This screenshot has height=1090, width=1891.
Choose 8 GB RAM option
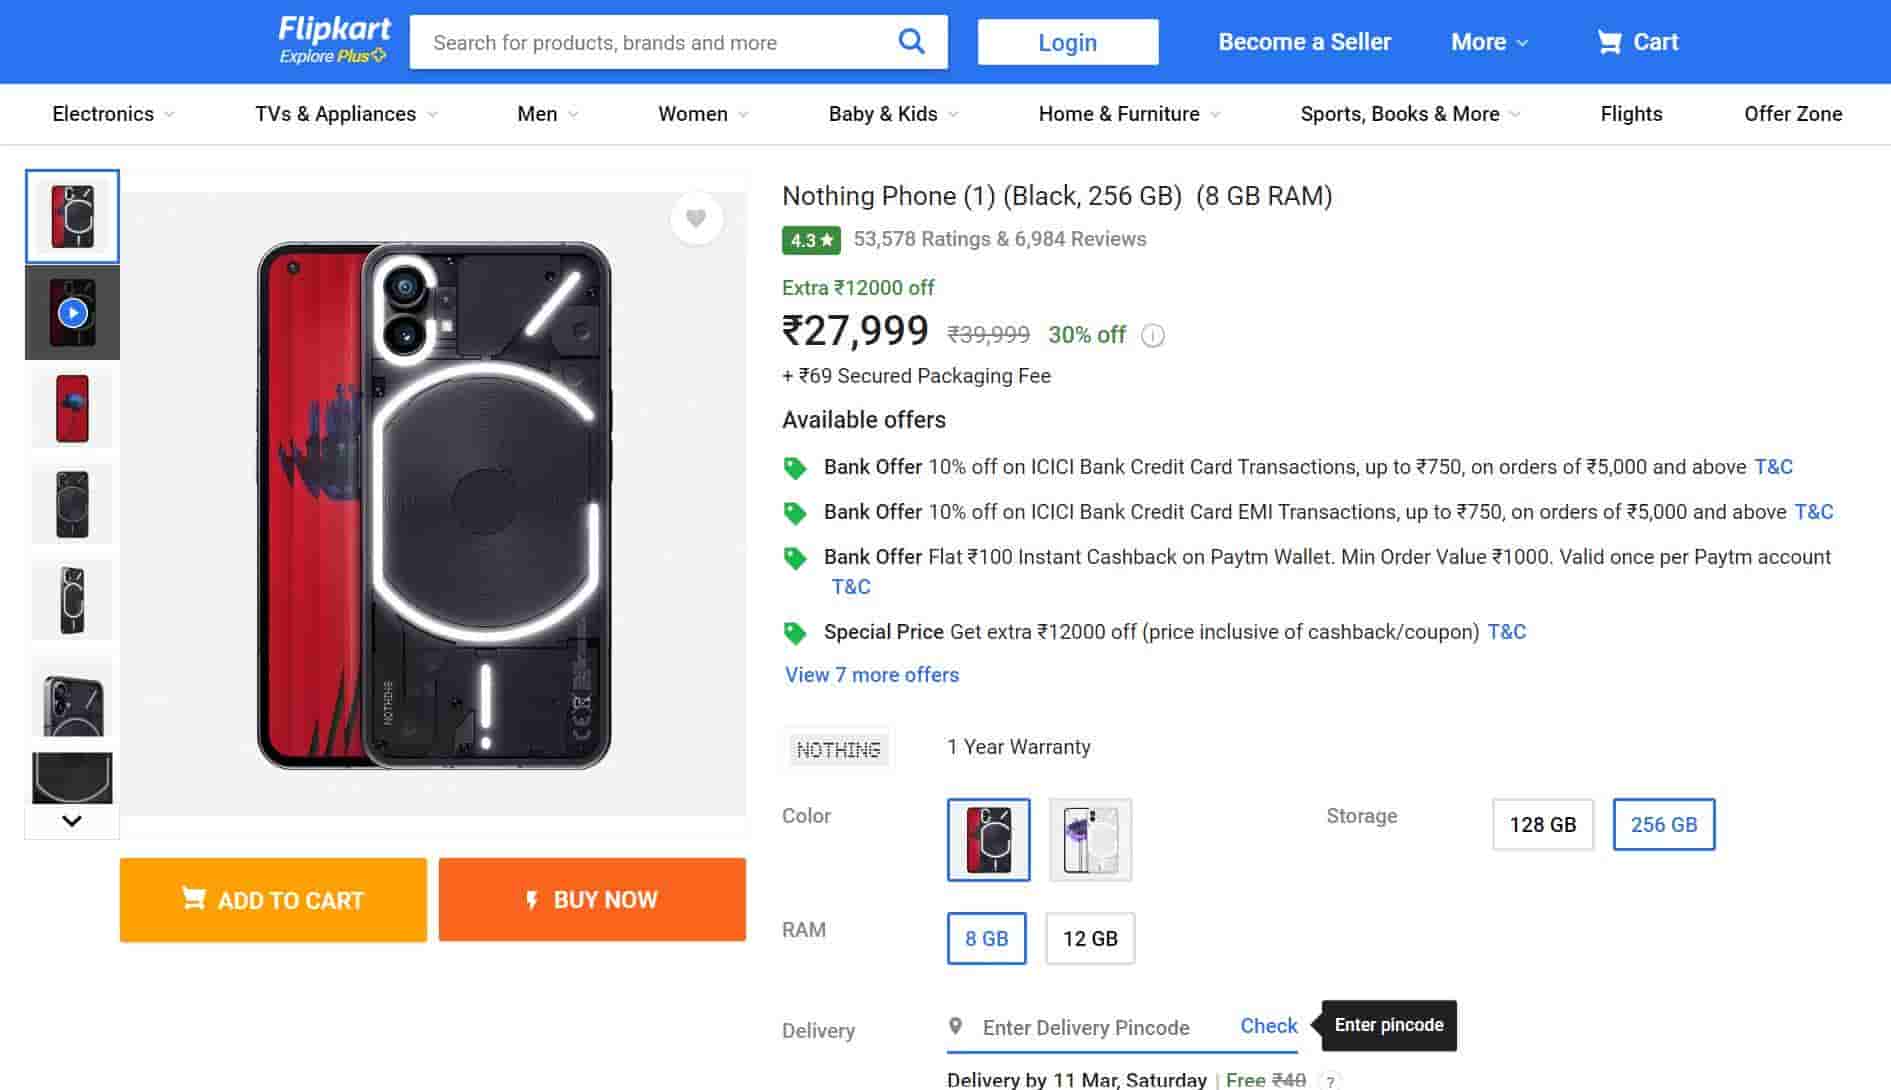(986, 939)
